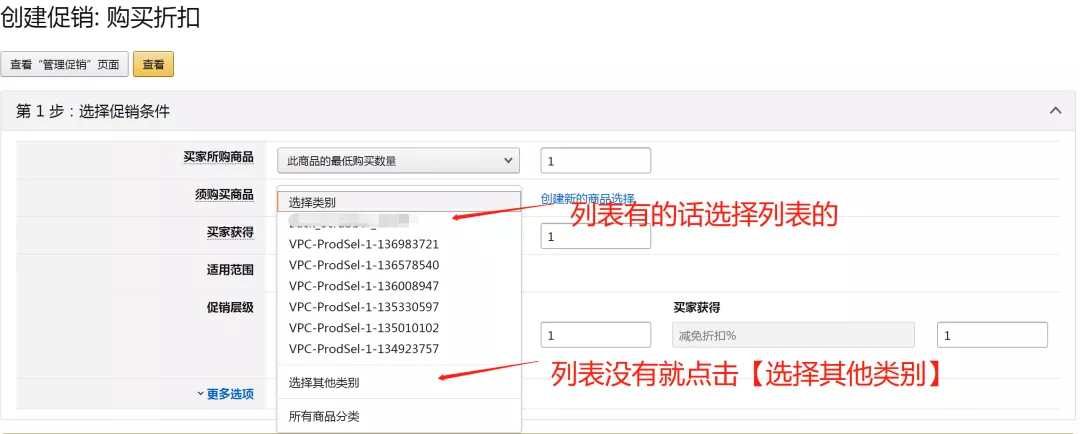This screenshot has height=434, width=1080.
Task: Open the 此商品的最低购买数量 dropdown
Action: pyautogui.click(x=399, y=161)
